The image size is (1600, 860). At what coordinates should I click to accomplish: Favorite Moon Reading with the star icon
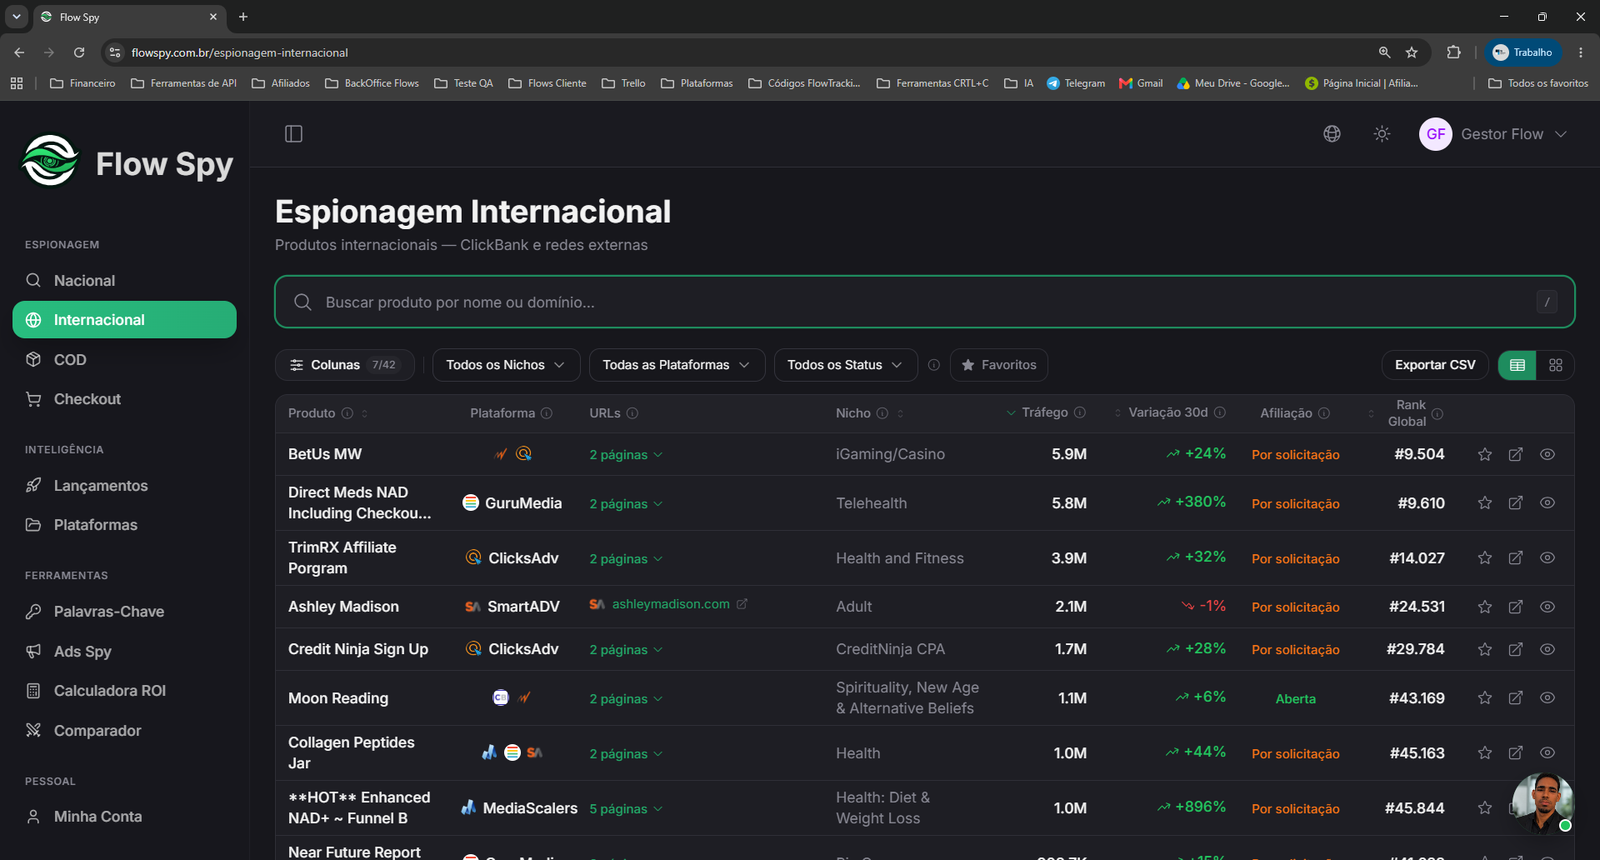click(1485, 698)
